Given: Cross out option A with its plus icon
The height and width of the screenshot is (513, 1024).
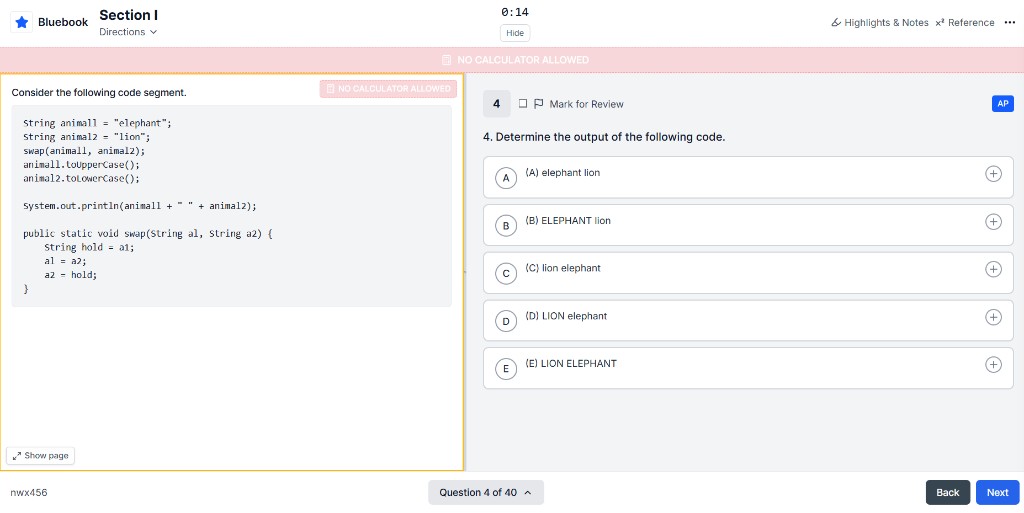Looking at the screenshot, I should coord(993,174).
